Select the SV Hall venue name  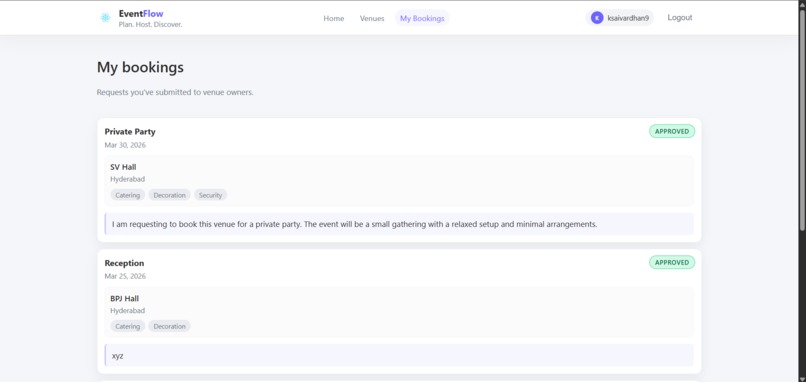(123, 167)
